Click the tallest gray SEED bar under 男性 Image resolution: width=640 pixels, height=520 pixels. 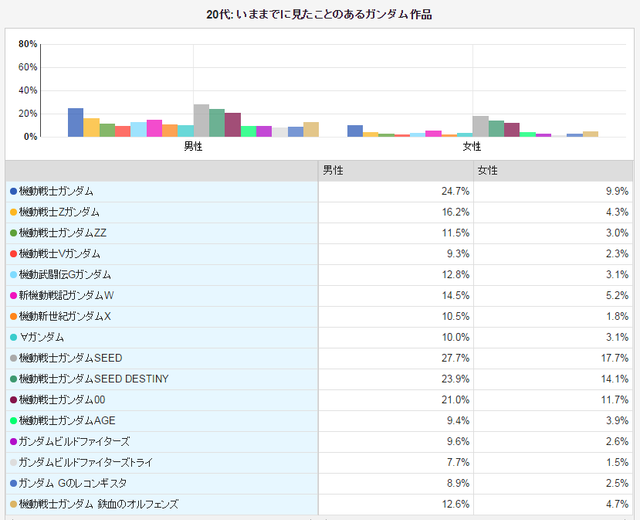(201, 121)
